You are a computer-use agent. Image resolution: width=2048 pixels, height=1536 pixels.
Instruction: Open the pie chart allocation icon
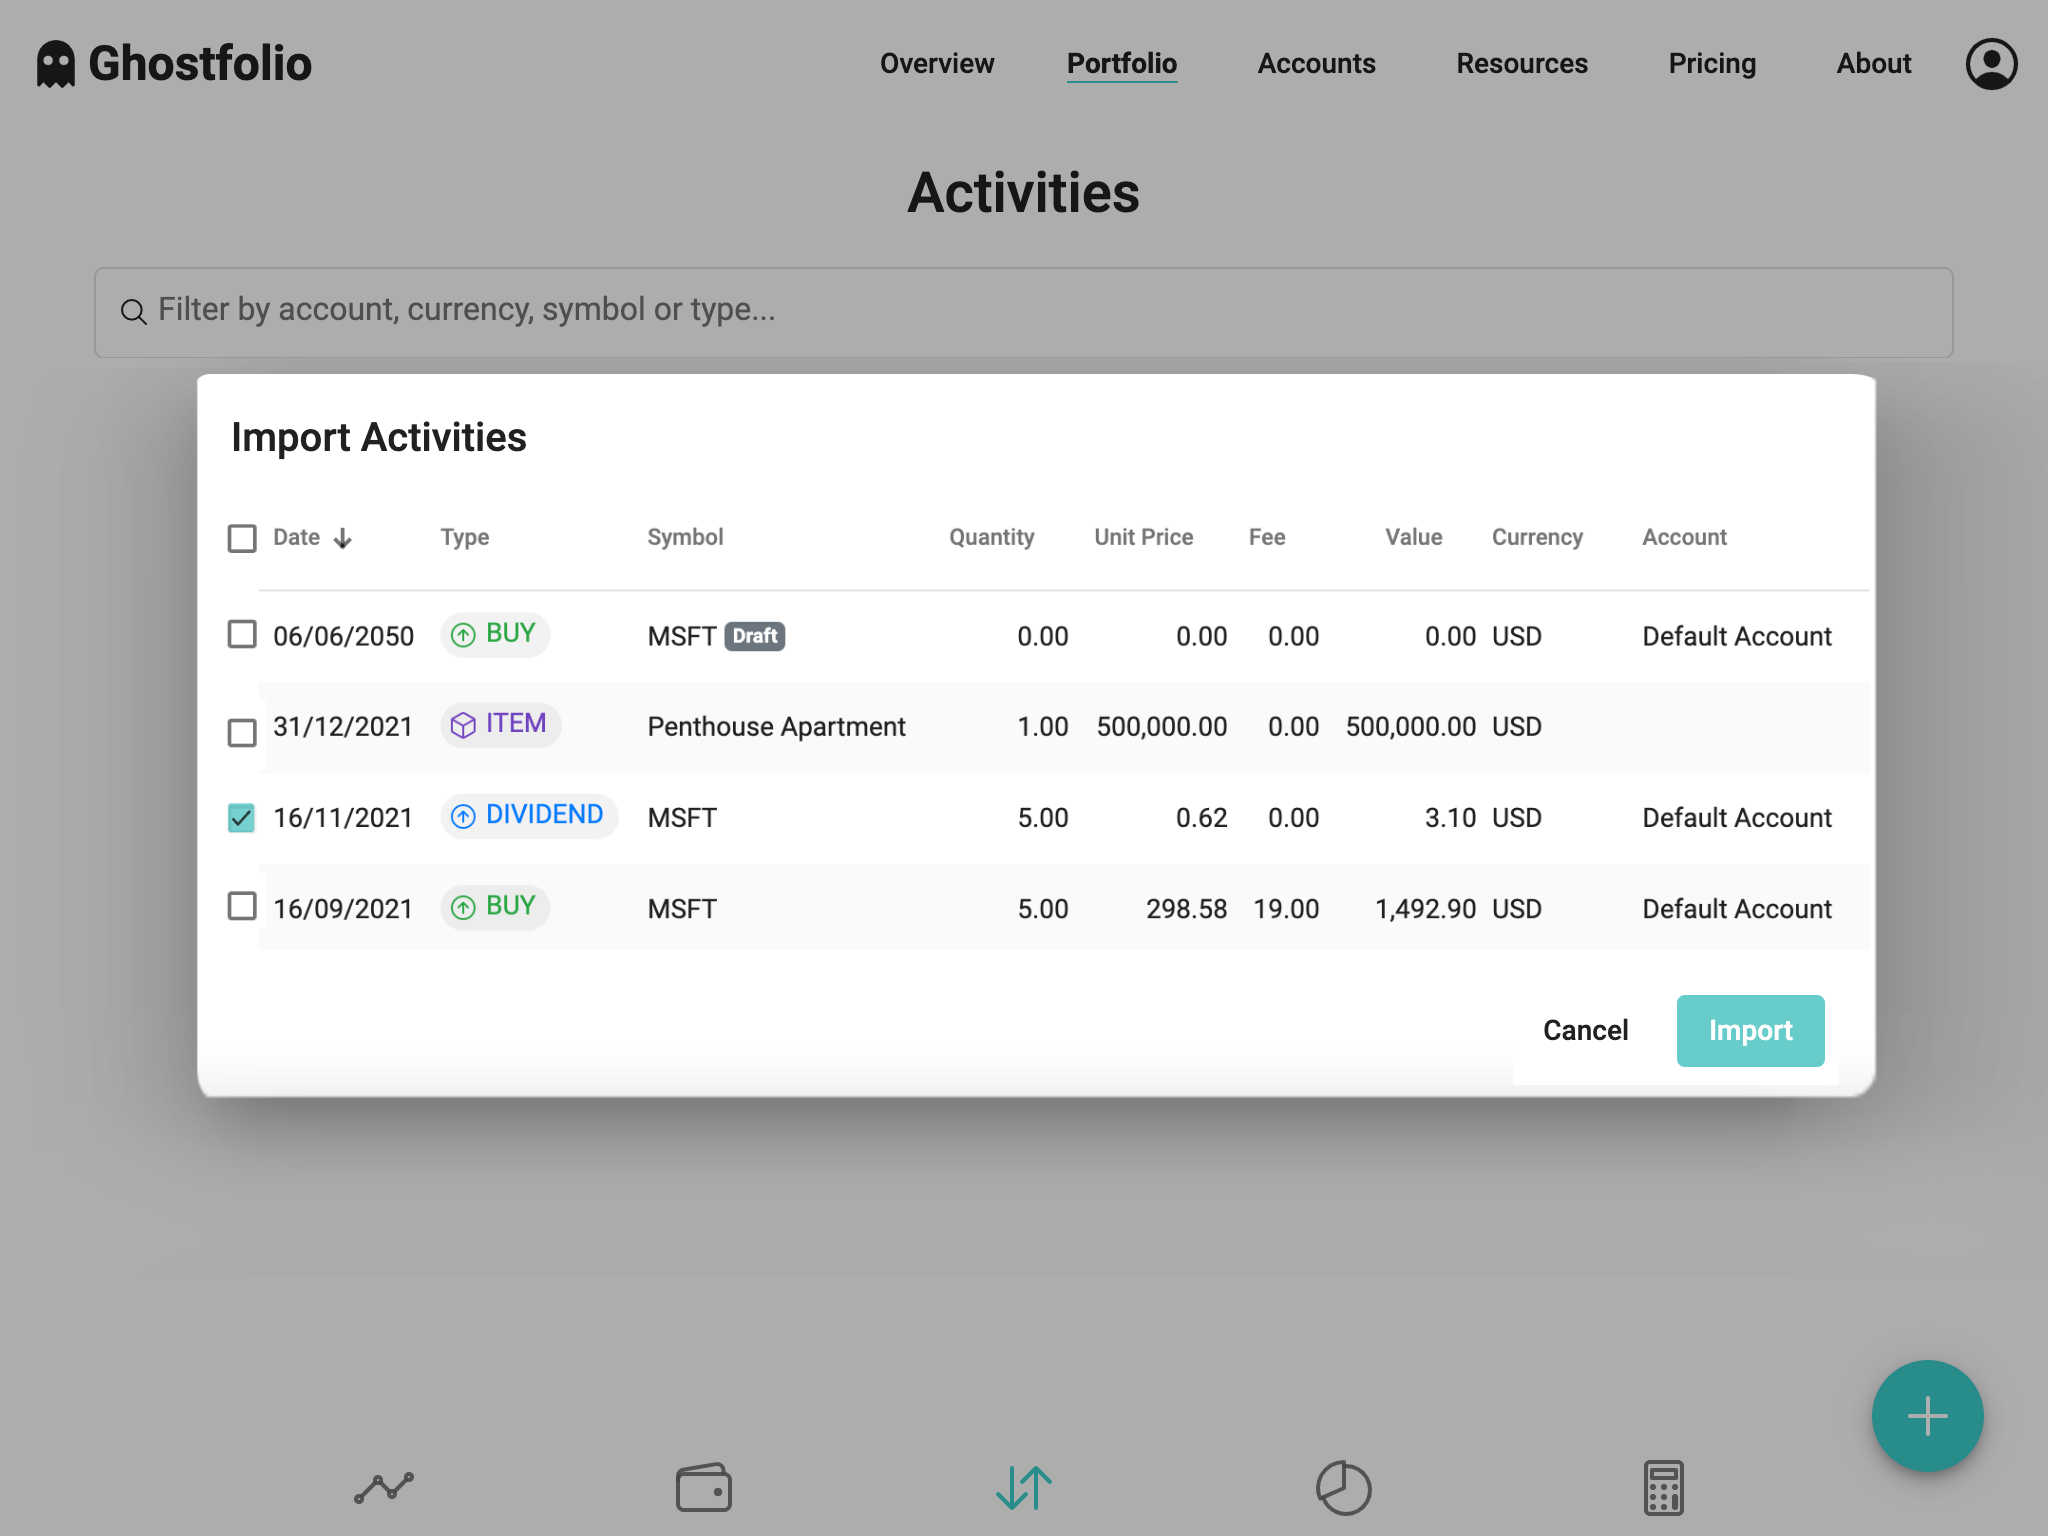click(1345, 1488)
